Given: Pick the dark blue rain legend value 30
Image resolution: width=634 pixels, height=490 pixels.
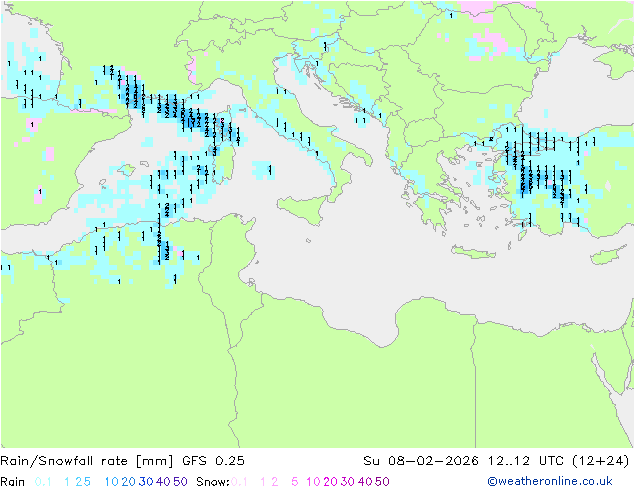Looking at the screenshot, I should 146,482.
